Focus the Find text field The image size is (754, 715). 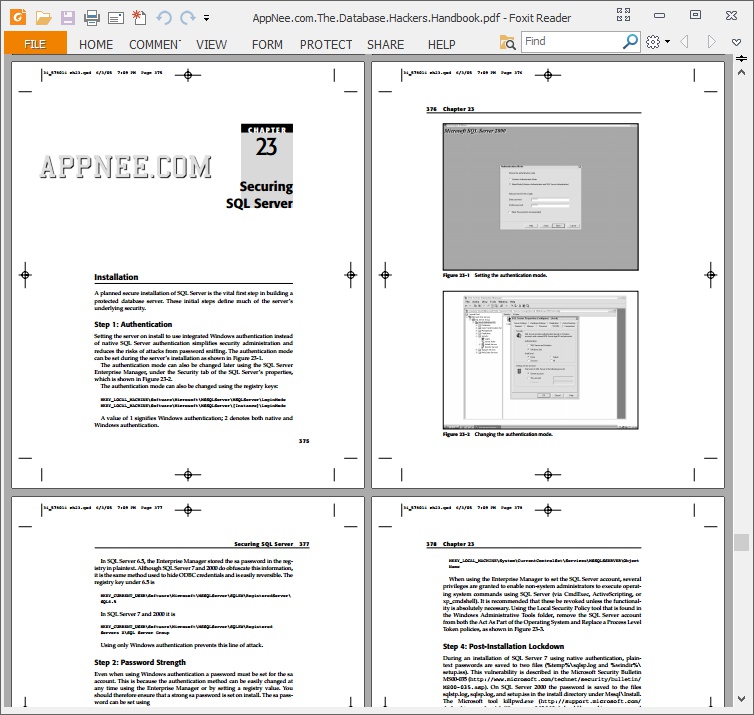(572, 42)
